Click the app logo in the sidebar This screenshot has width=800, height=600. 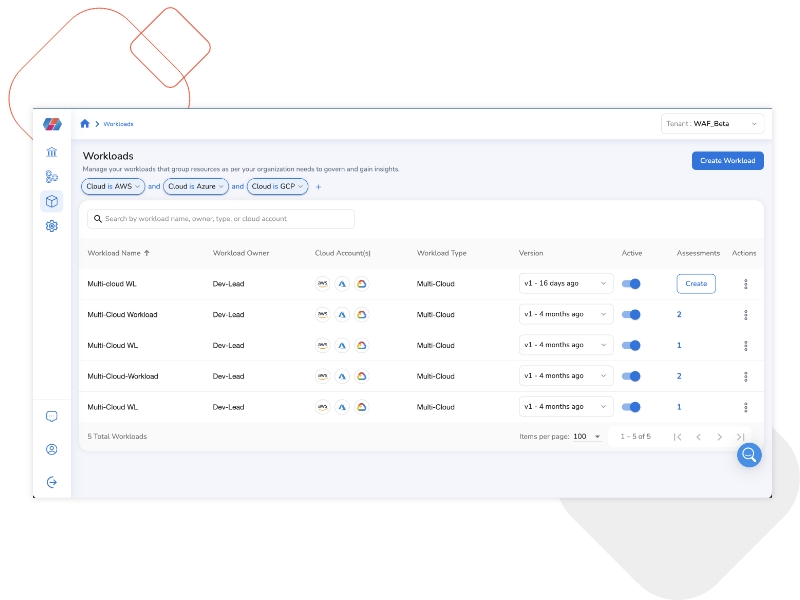52,124
